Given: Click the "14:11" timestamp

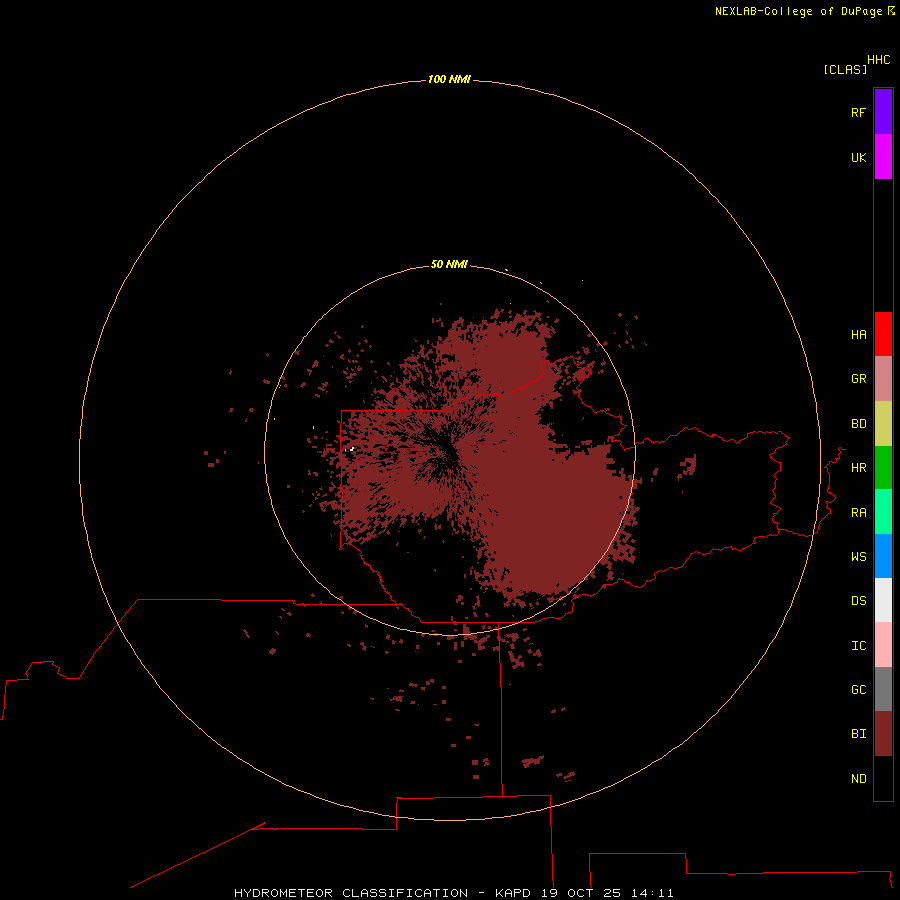Looking at the screenshot, I should 652,893.
